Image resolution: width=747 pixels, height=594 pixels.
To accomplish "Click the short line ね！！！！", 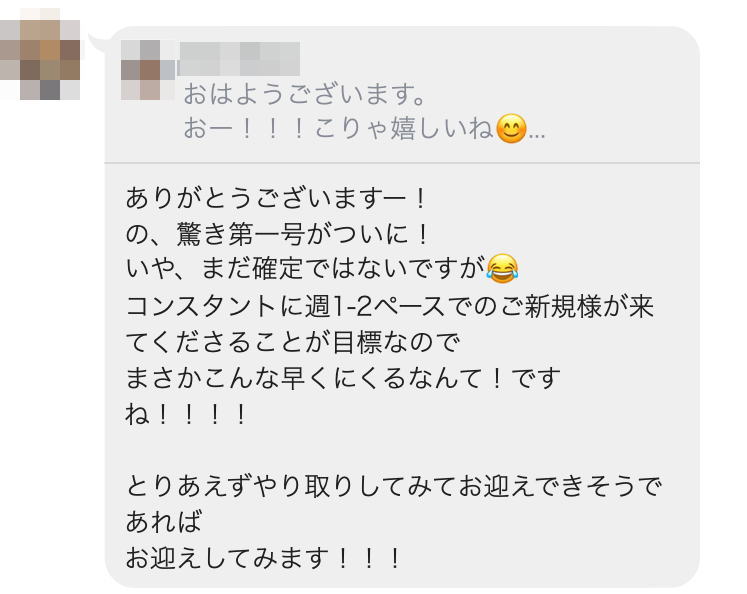I will tap(186, 413).
